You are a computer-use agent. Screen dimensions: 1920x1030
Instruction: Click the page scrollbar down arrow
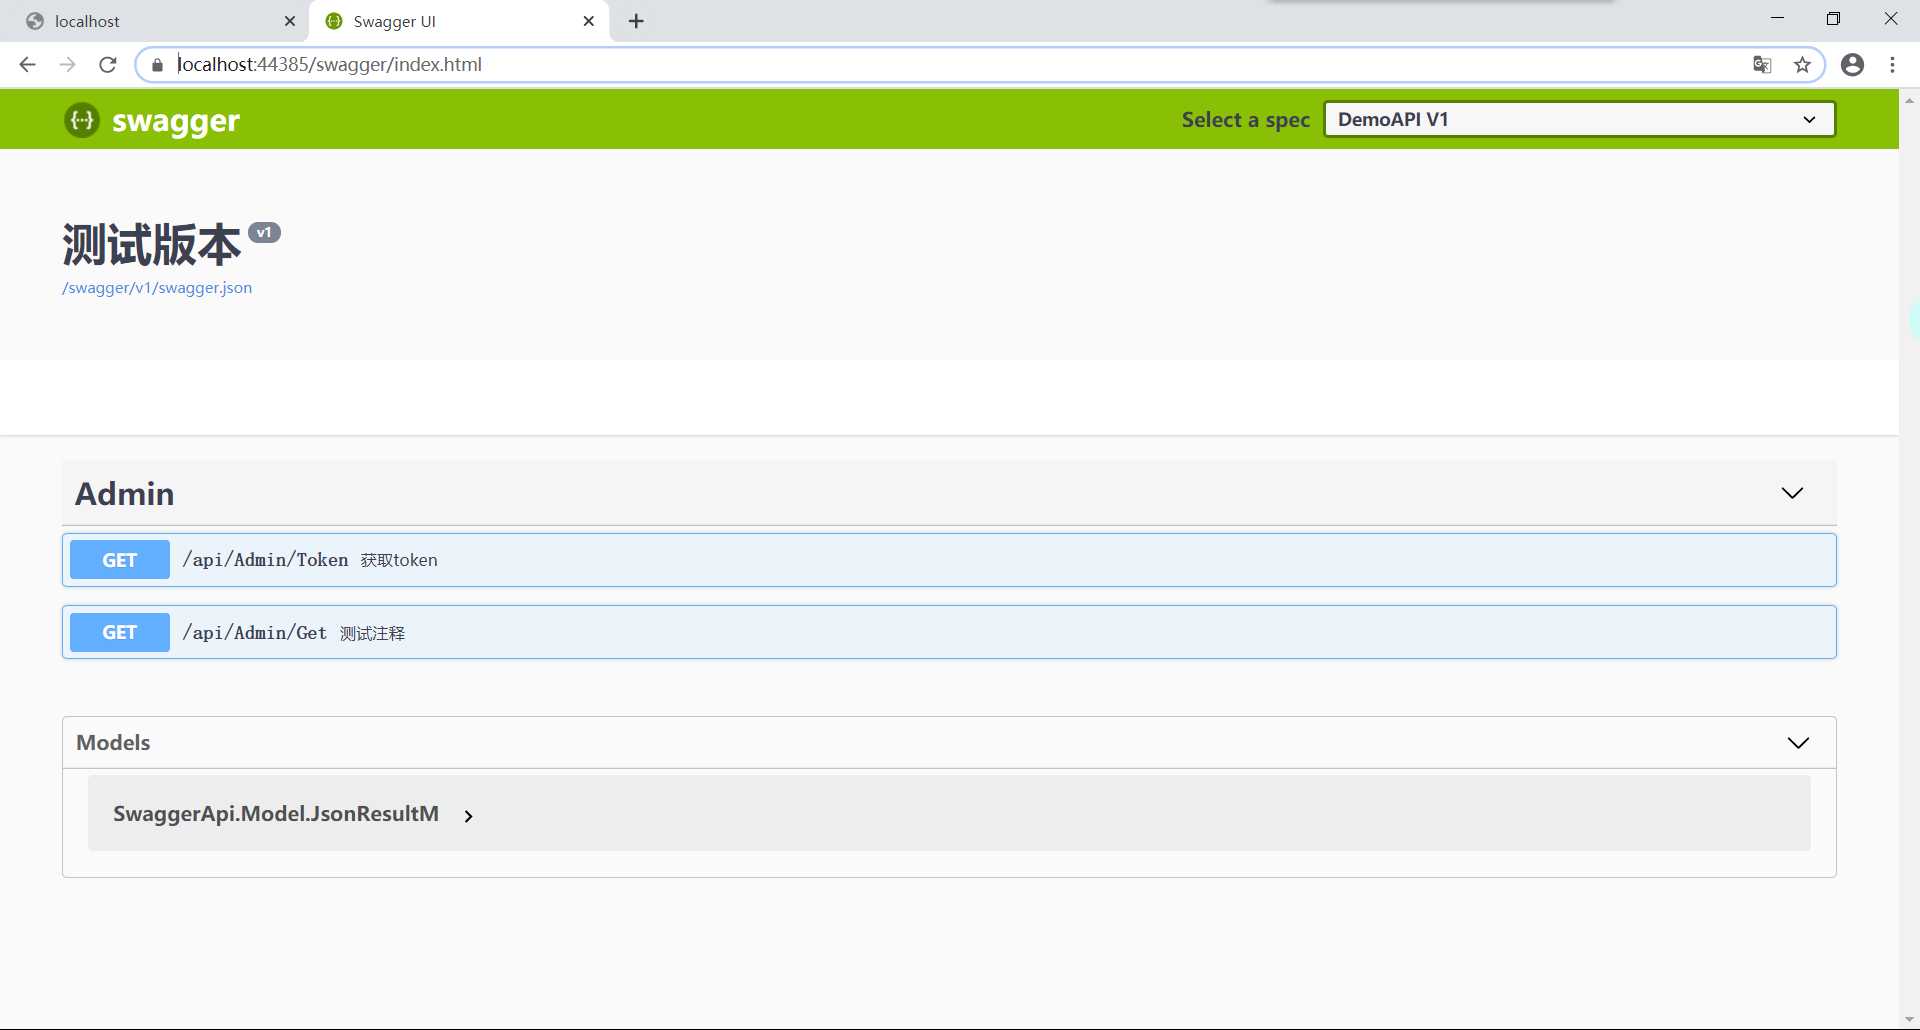1909,1020
